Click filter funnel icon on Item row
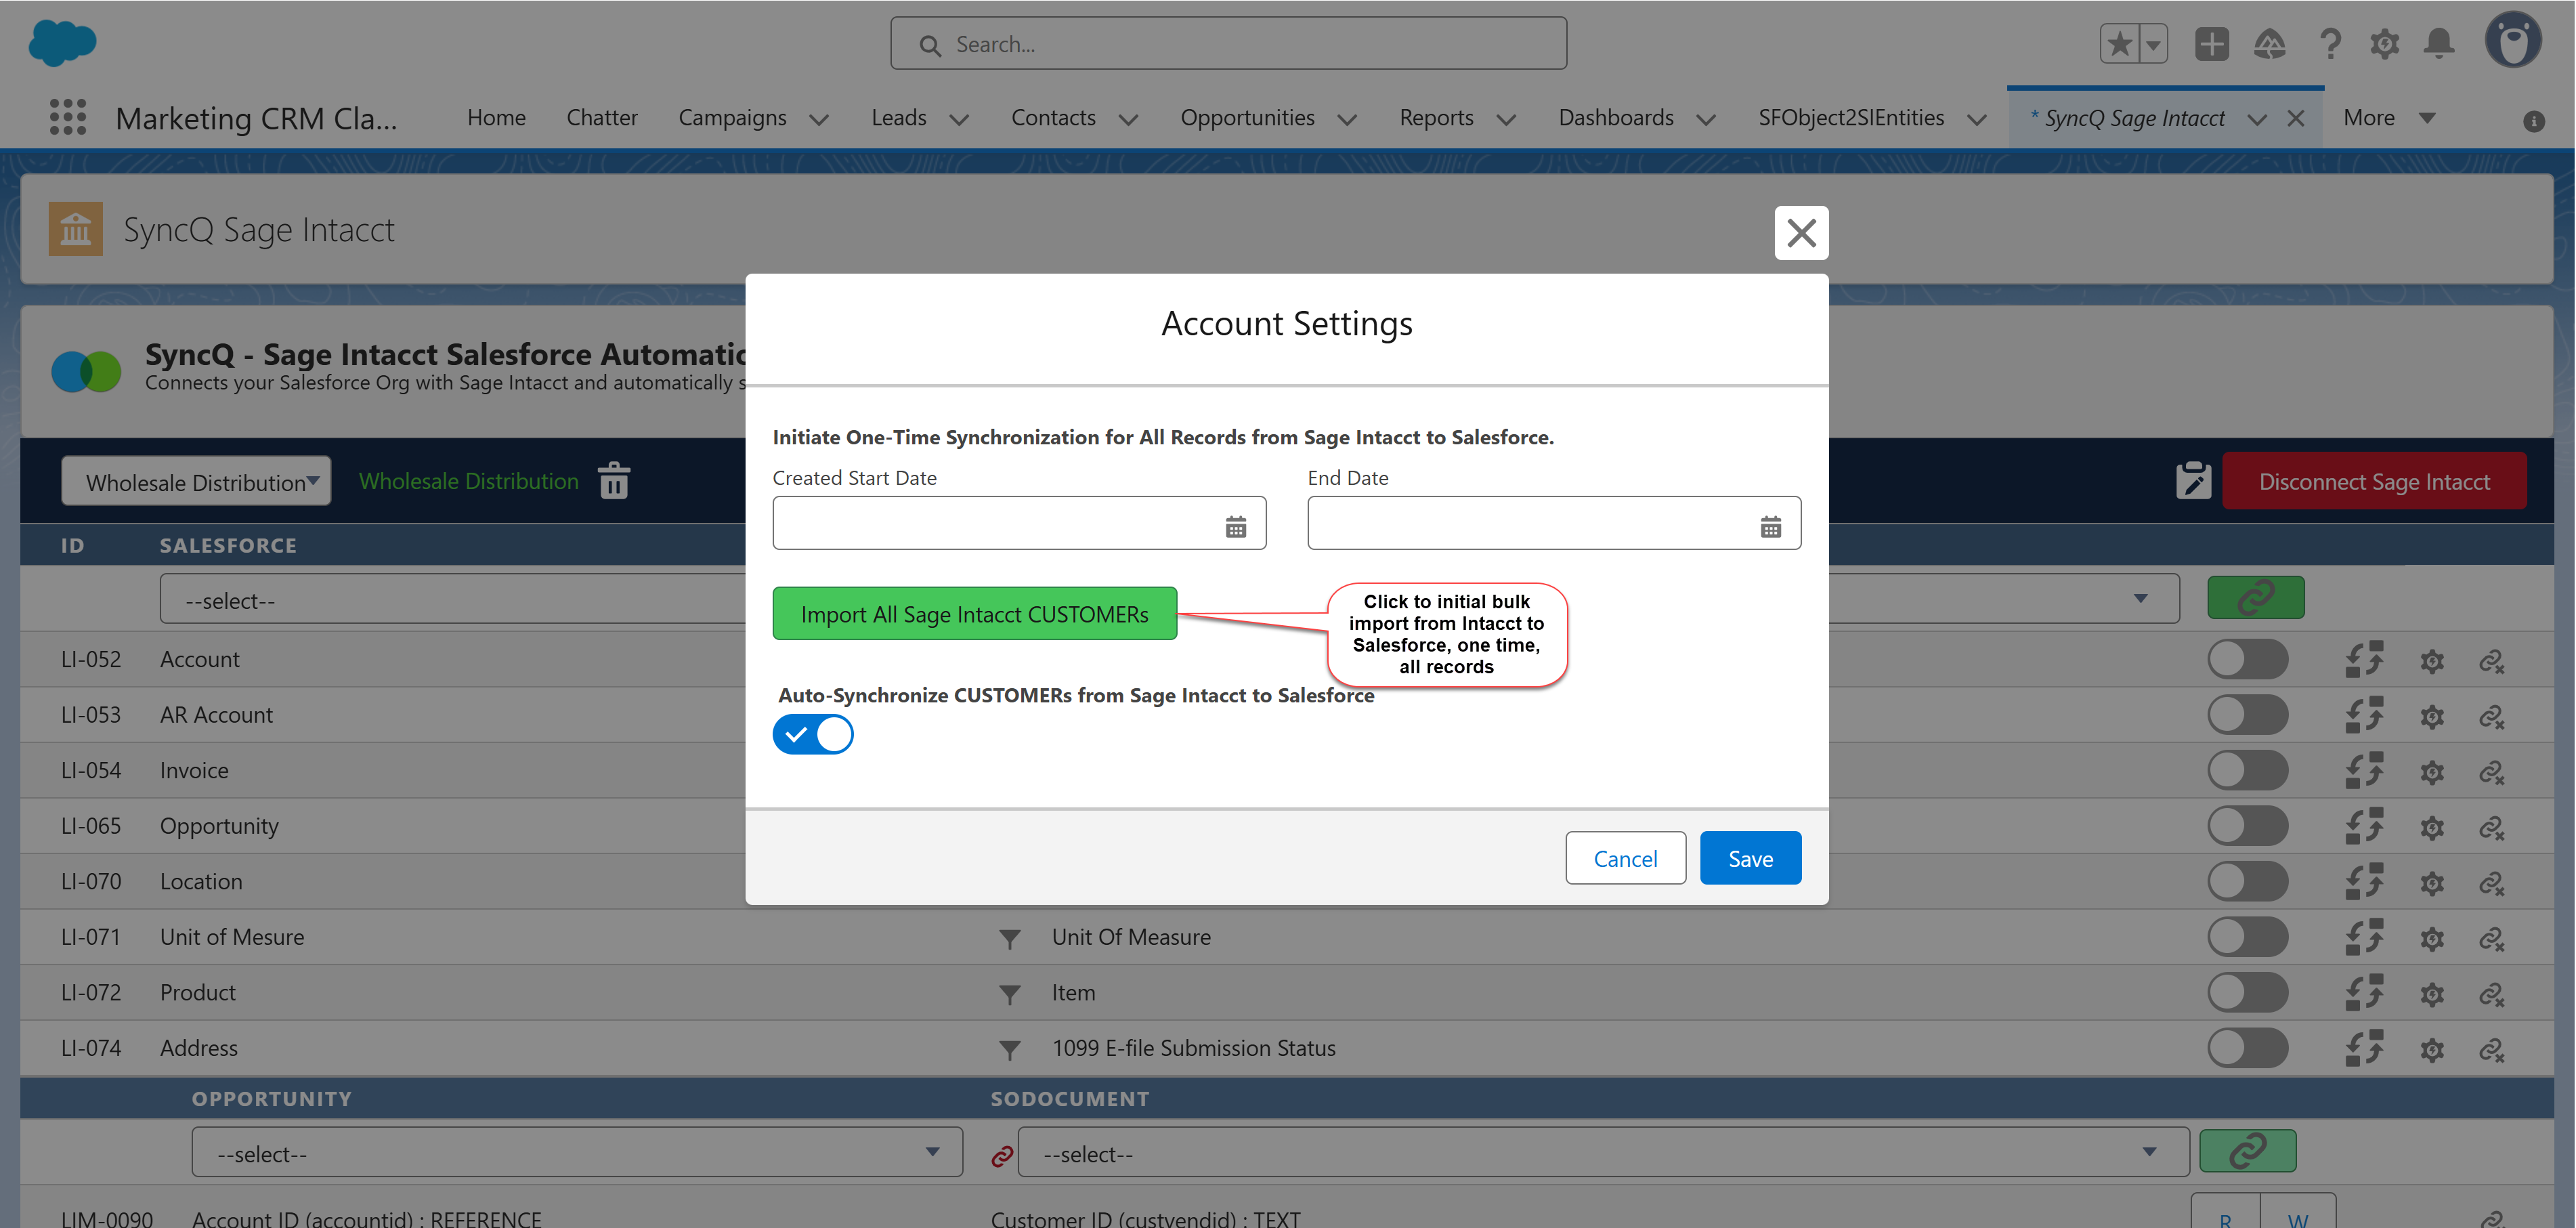 coord(1009,994)
